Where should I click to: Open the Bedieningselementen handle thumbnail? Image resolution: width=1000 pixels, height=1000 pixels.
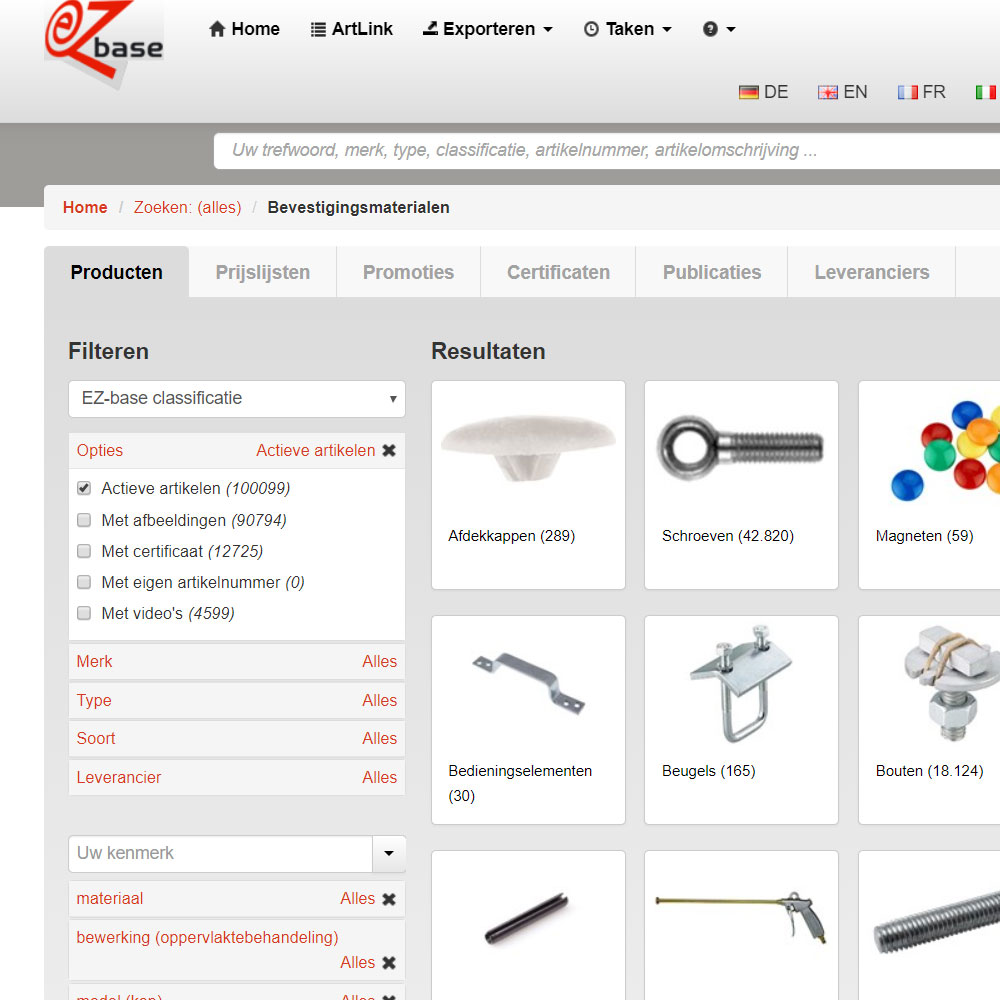tap(528, 683)
